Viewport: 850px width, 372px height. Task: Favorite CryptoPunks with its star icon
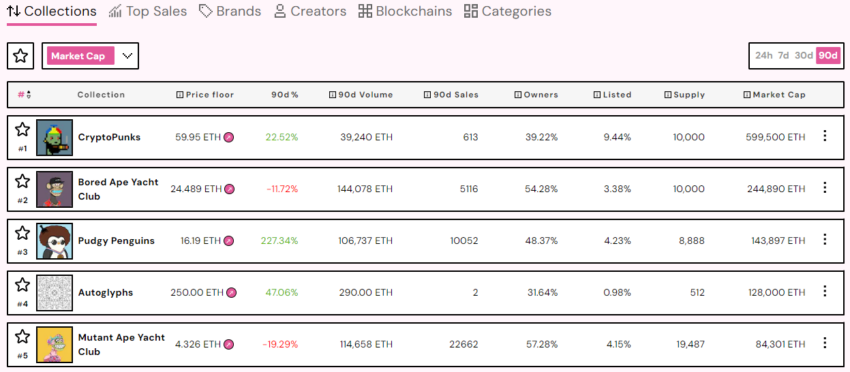pos(22,130)
